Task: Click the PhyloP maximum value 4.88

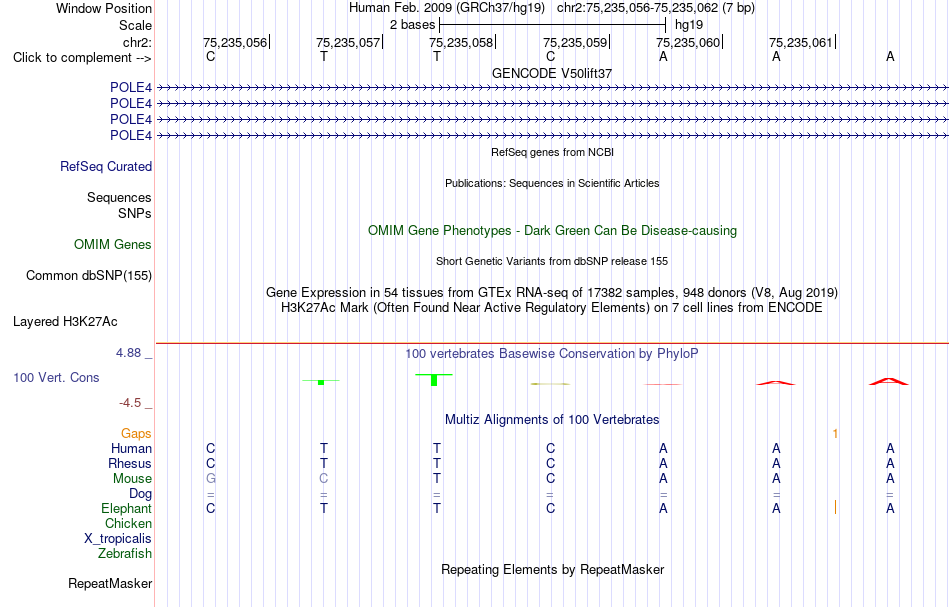Action: 128,353
